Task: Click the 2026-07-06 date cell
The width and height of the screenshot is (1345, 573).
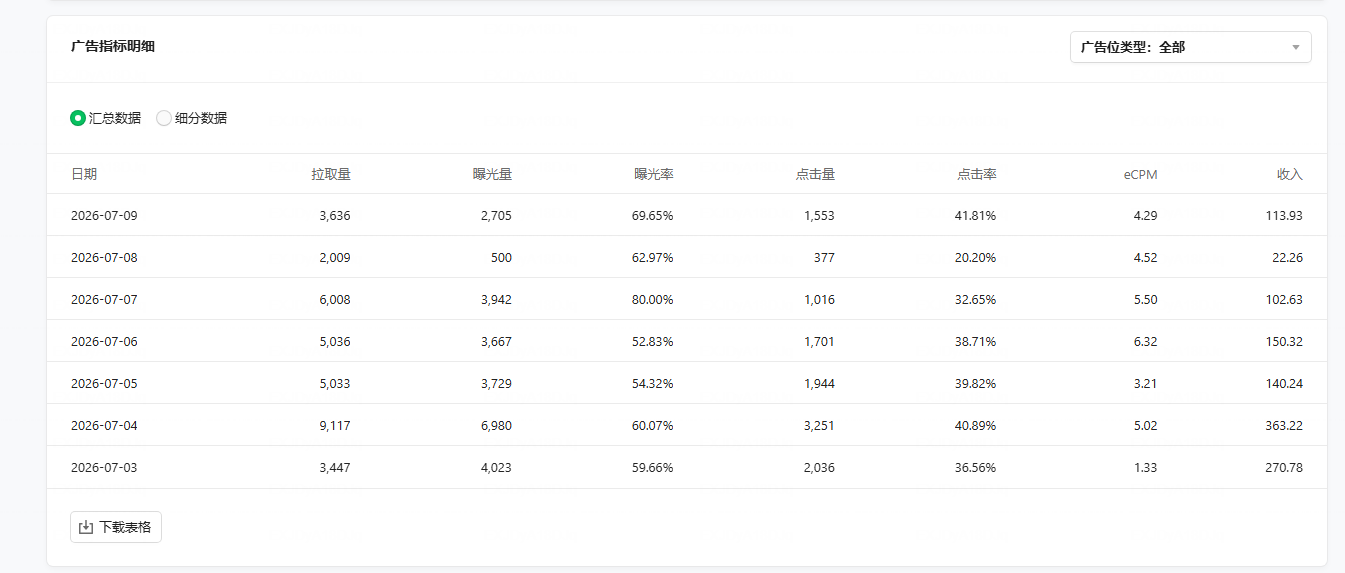Action: coord(104,341)
